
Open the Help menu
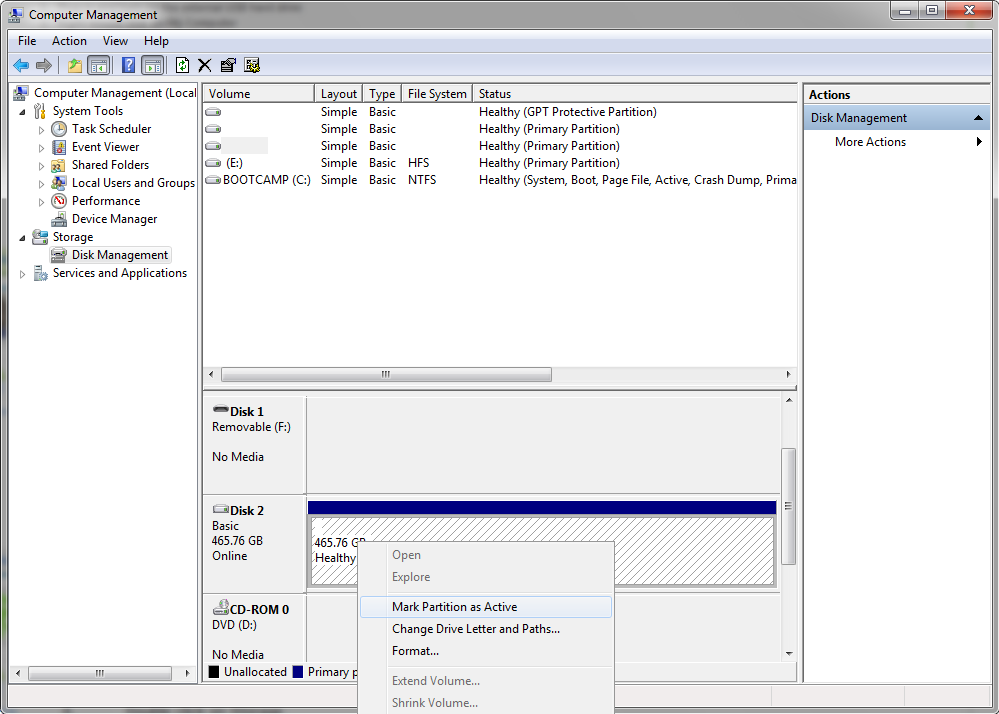pos(156,41)
